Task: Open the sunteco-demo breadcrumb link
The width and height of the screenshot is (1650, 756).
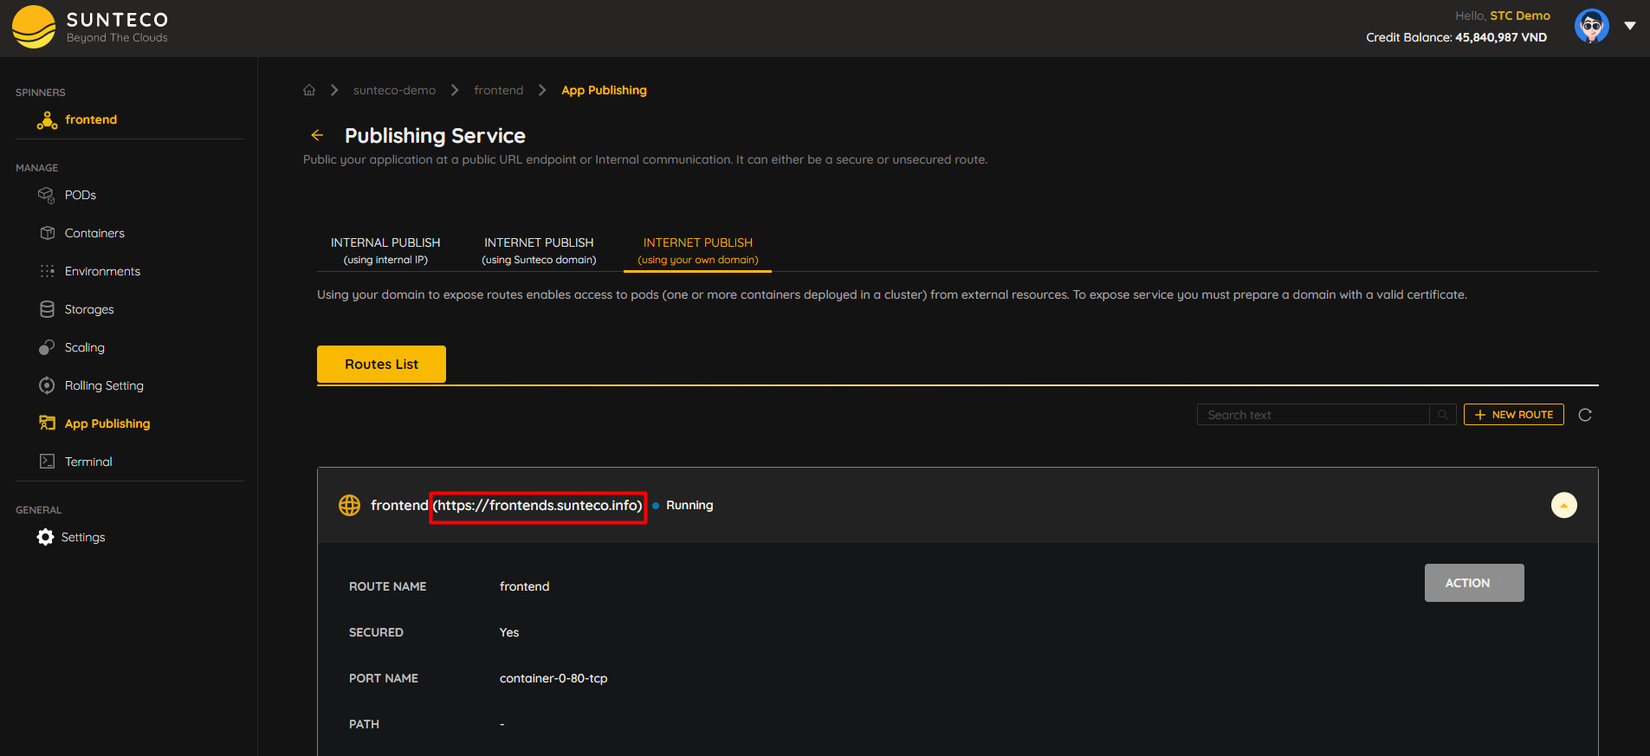Action: (394, 90)
